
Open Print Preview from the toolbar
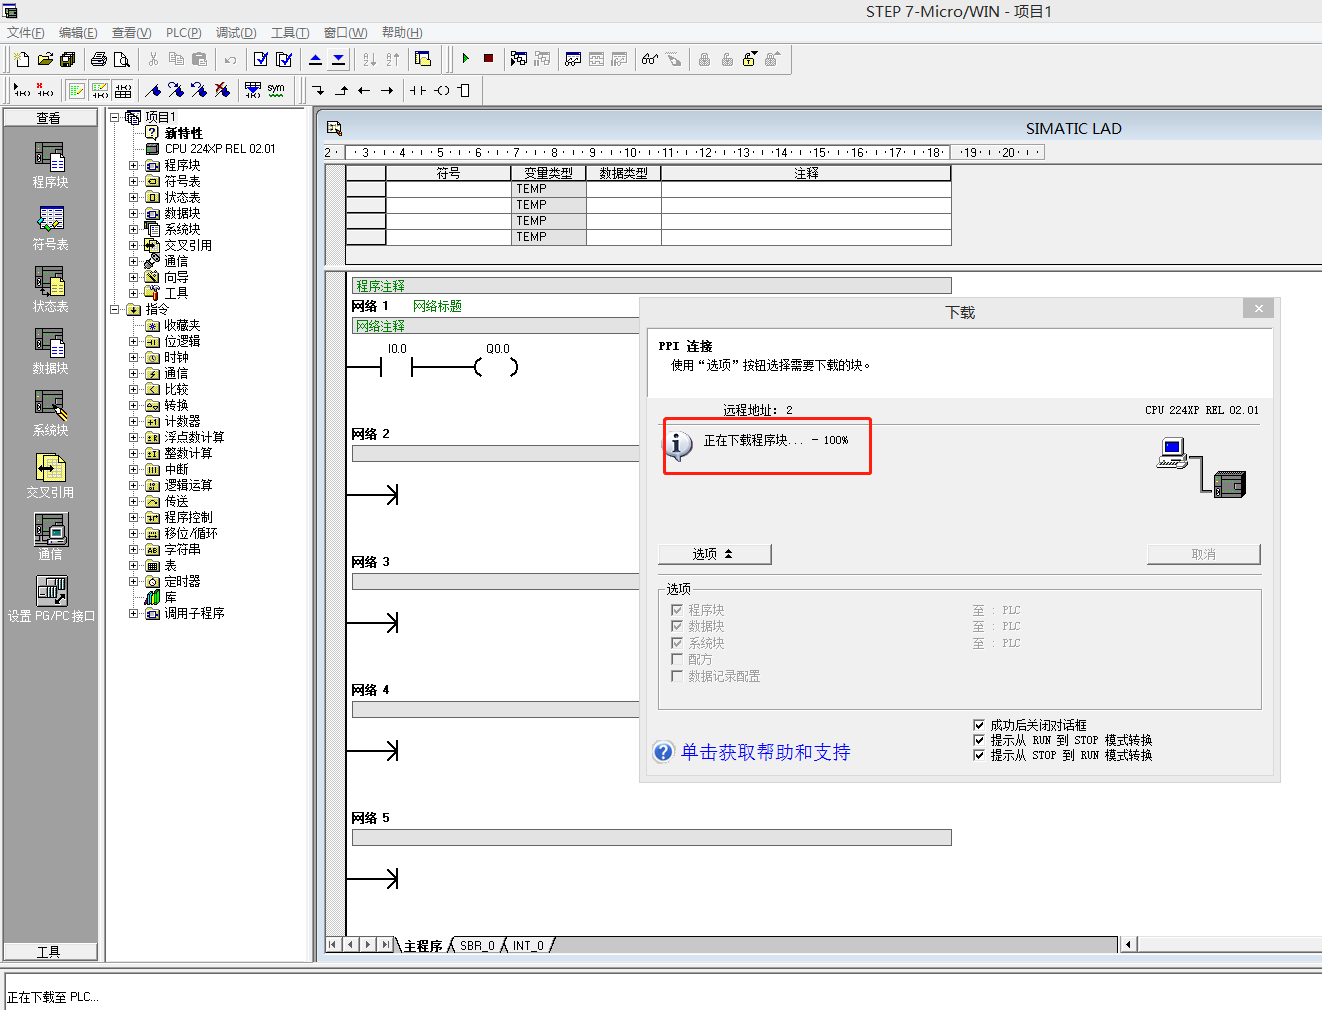pyautogui.click(x=122, y=59)
